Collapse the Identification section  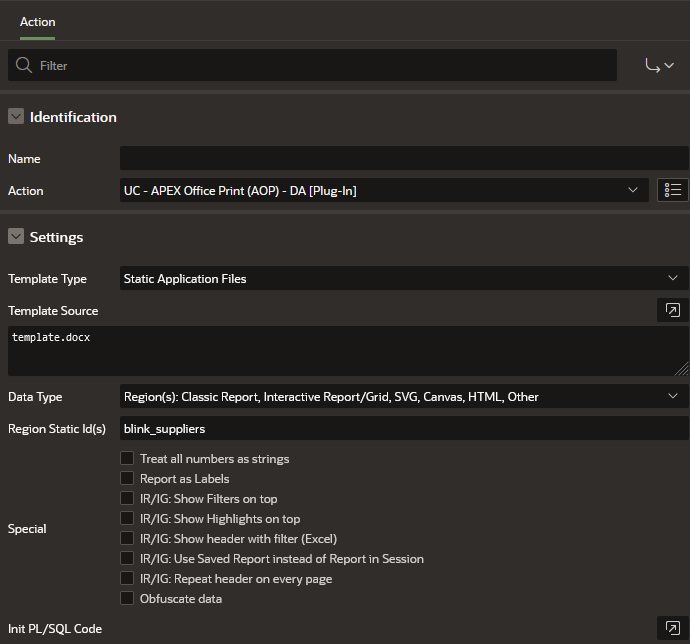point(15,117)
